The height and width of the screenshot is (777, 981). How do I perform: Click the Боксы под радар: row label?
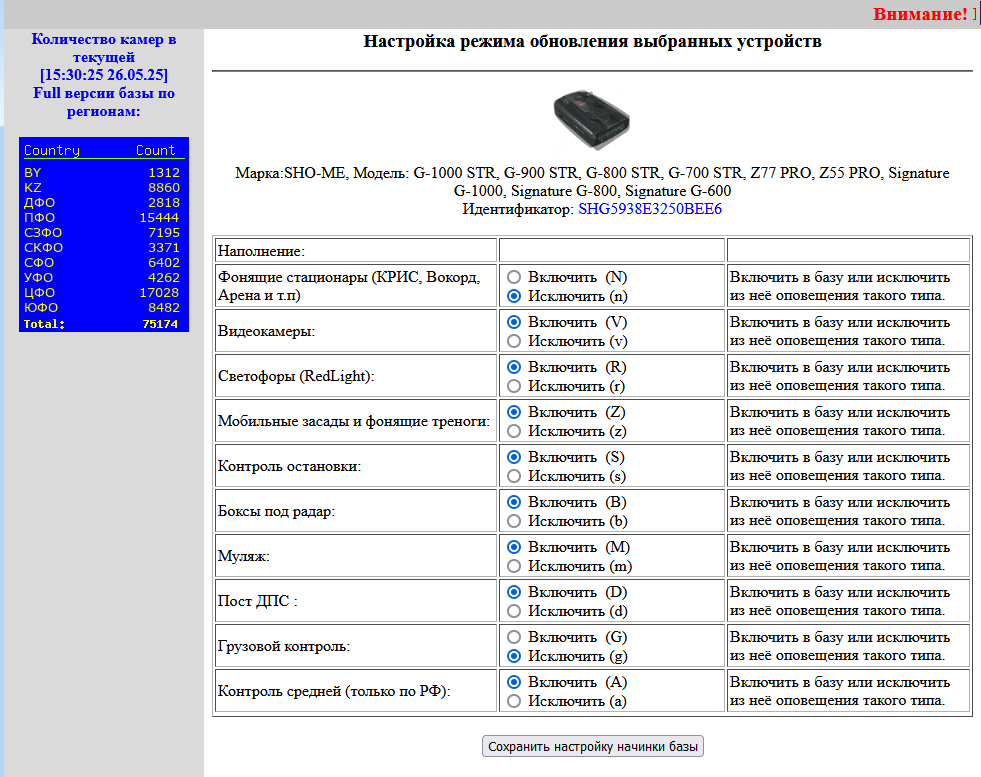click(x=277, y=512)
